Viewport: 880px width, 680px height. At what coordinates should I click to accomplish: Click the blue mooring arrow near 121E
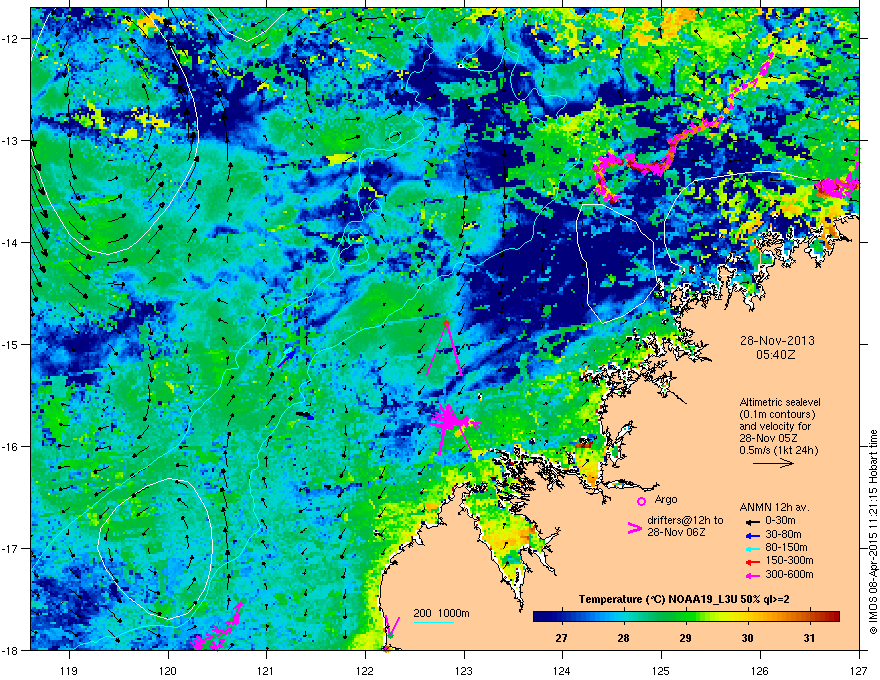pyautogui.click(x=286, y=357)
